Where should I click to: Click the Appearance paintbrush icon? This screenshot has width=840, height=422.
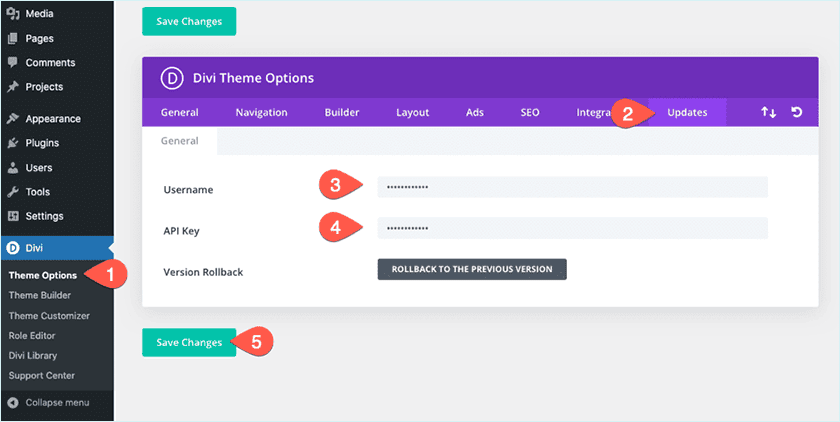pyautogui.click(x=13, y=119)
